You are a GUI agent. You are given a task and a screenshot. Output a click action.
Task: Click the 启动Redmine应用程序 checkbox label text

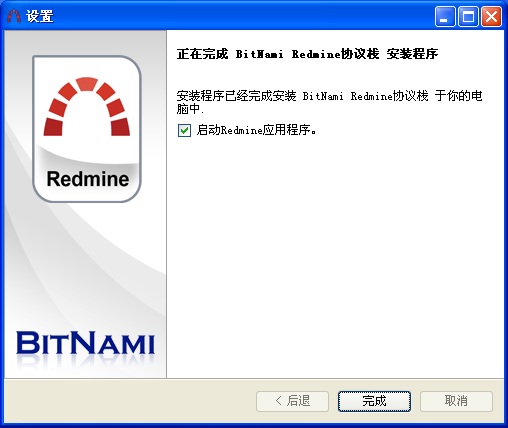(256, 130)
